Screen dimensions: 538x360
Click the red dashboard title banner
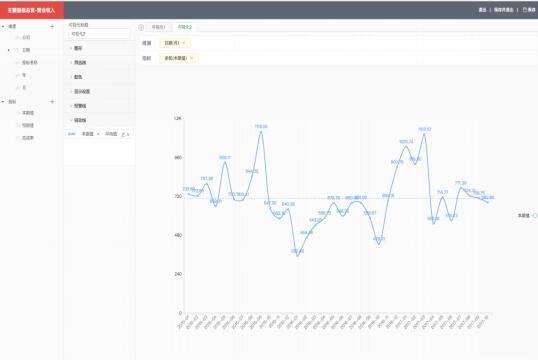[32, 10]
